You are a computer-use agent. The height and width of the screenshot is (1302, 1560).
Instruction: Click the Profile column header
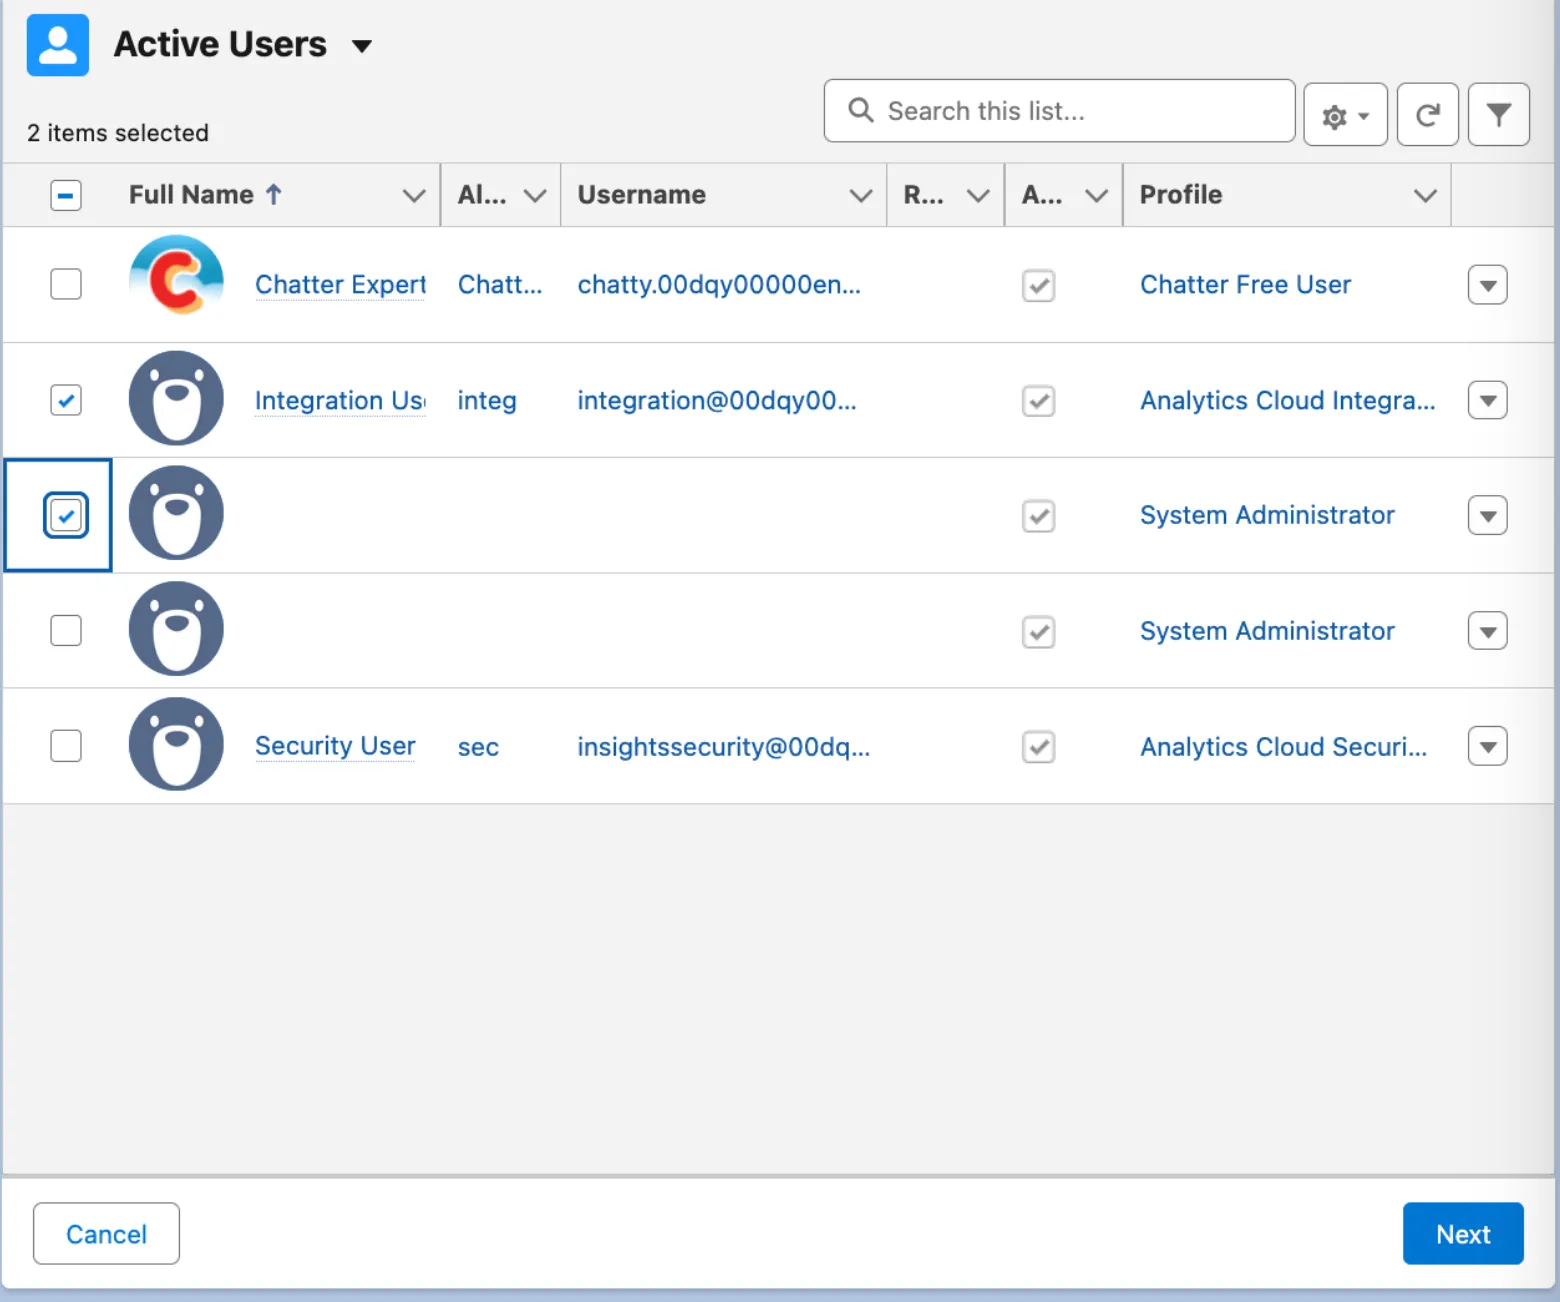coord(1181,195)
